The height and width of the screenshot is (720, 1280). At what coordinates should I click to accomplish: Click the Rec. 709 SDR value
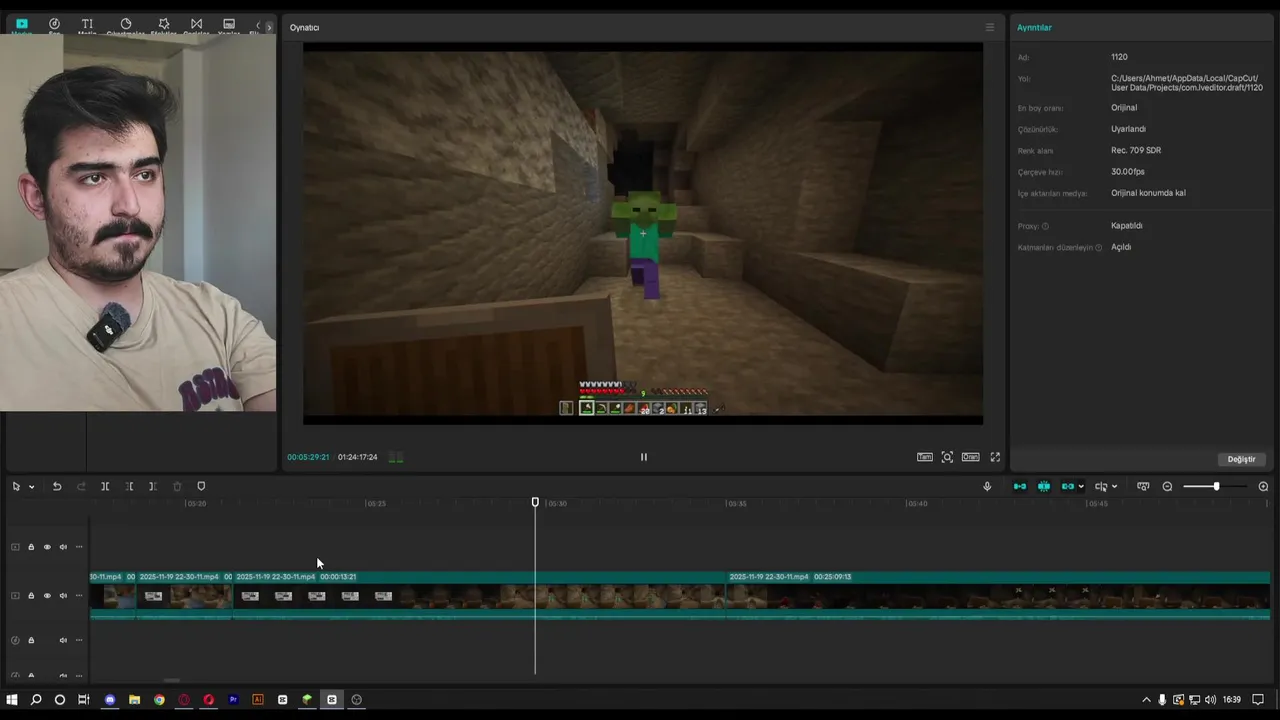tap(1136, 150)
